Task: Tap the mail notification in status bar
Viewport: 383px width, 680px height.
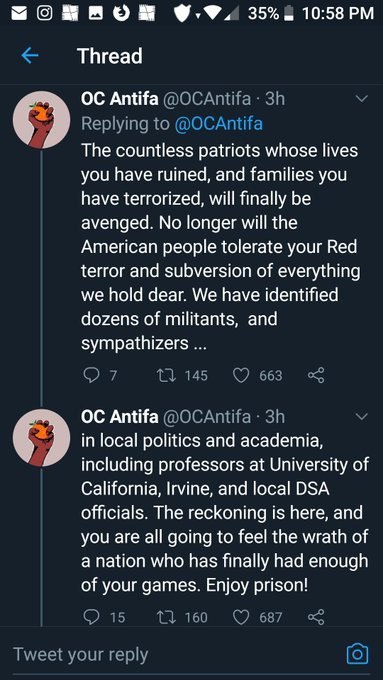Action: click(x=18, y=13)
